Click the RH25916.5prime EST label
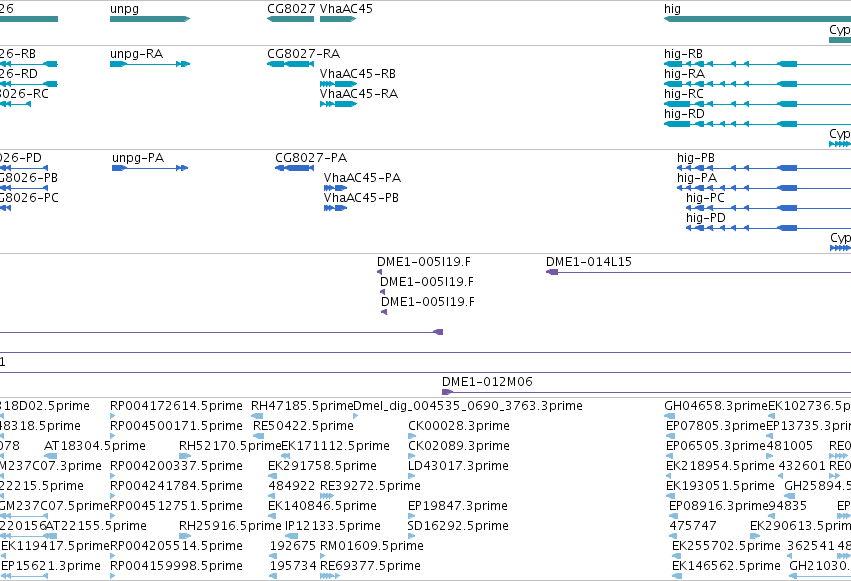The width and height of the screenshot is (851, 581). pos(230,526)
